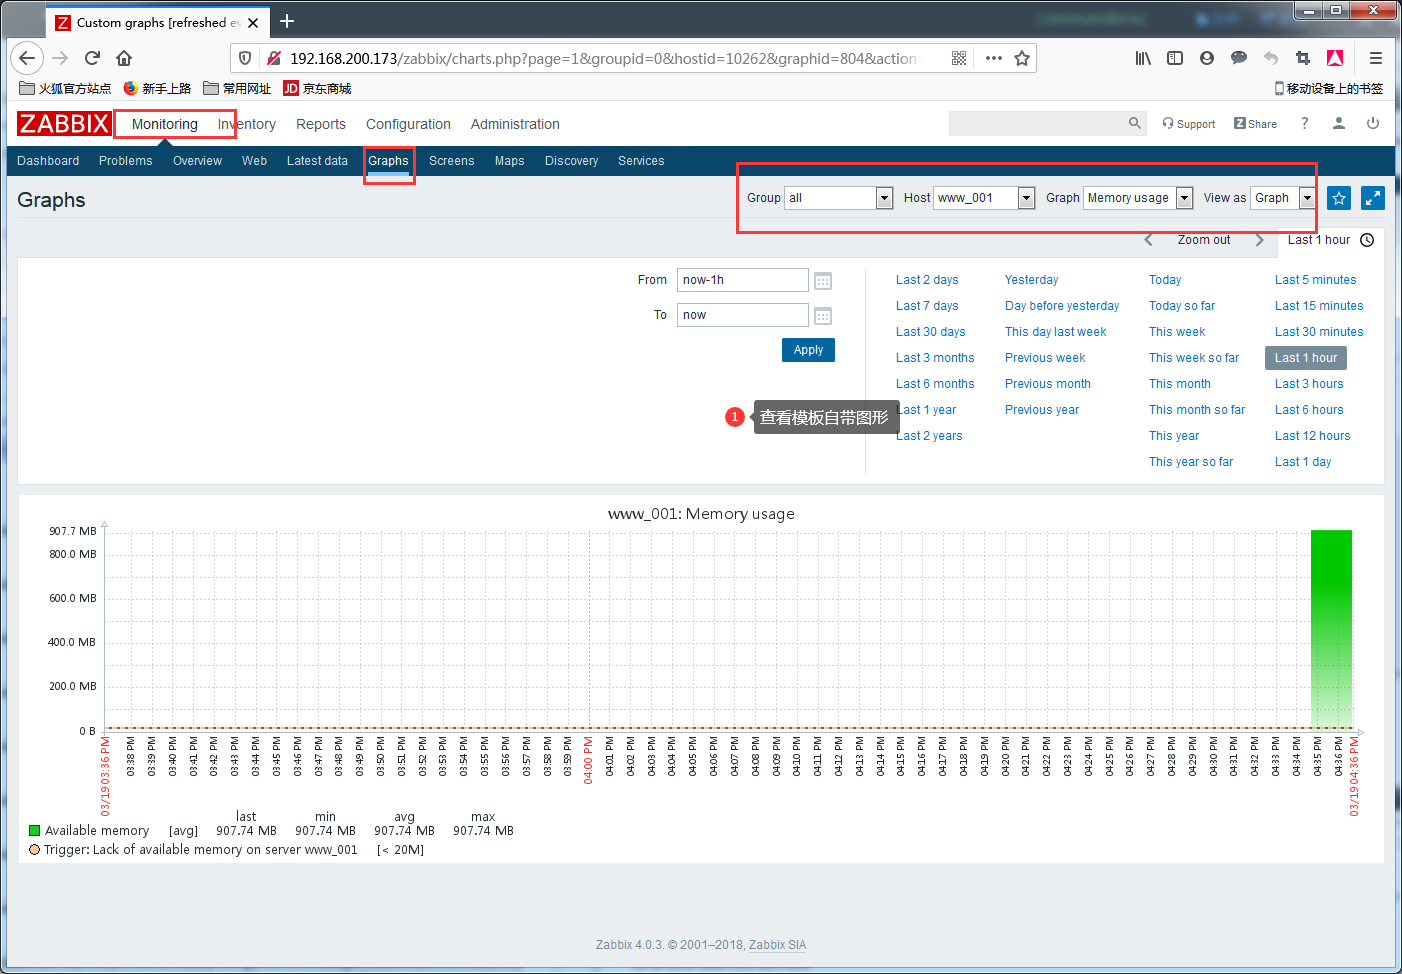The height and width of the screenshot is (974, 1402).
Task: Click the Zabbix logo
Action: point(64,123)
